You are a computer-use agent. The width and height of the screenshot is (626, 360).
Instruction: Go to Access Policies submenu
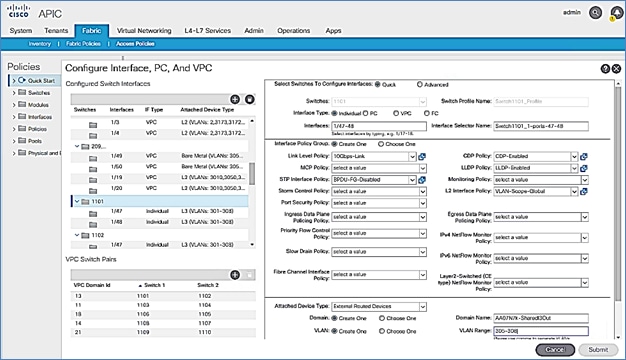(x=135, y=44)
